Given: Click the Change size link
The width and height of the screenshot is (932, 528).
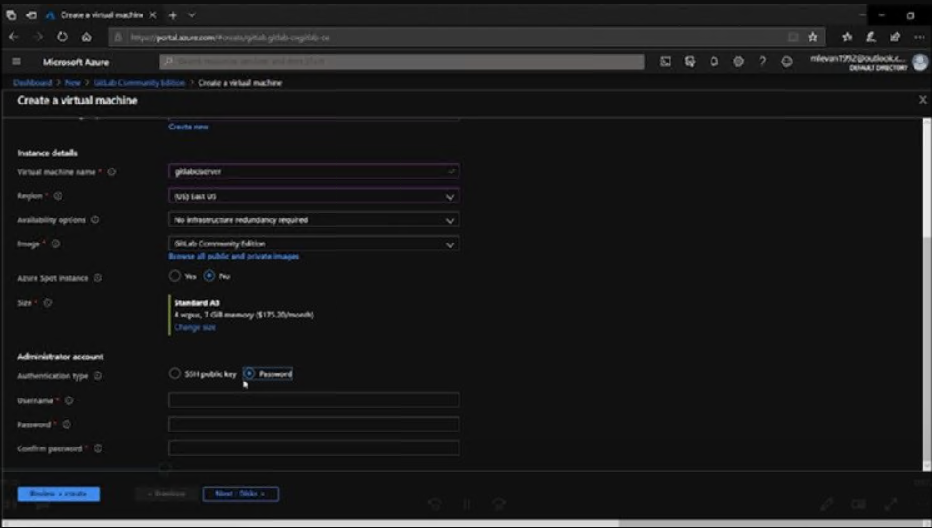Looking at the screenshot, I should 195,327.
